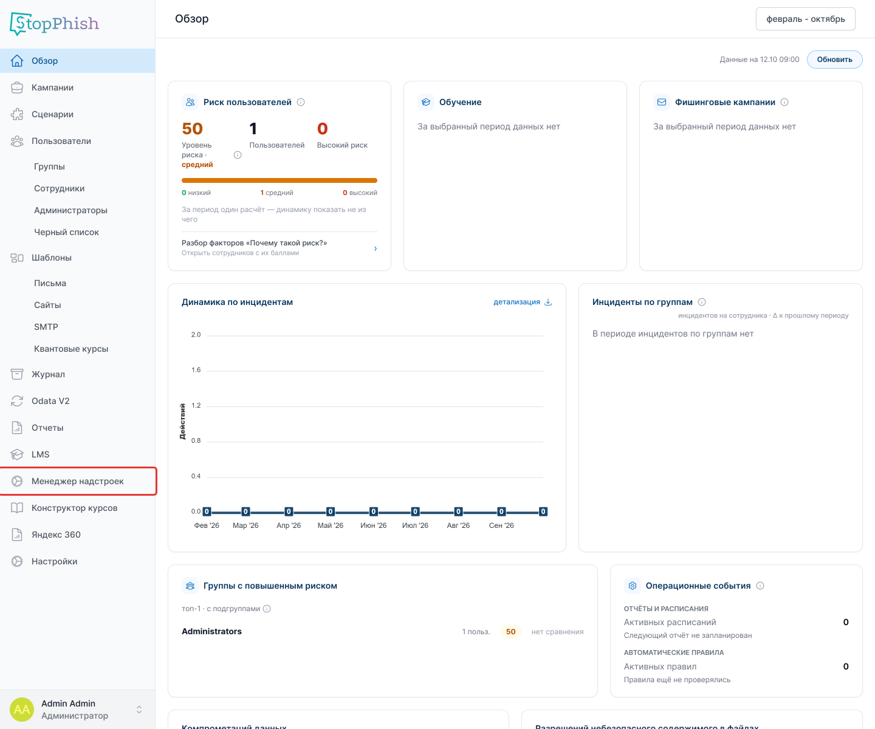Open the Группы submenu item
875x729 pixels.
(49, 166)
